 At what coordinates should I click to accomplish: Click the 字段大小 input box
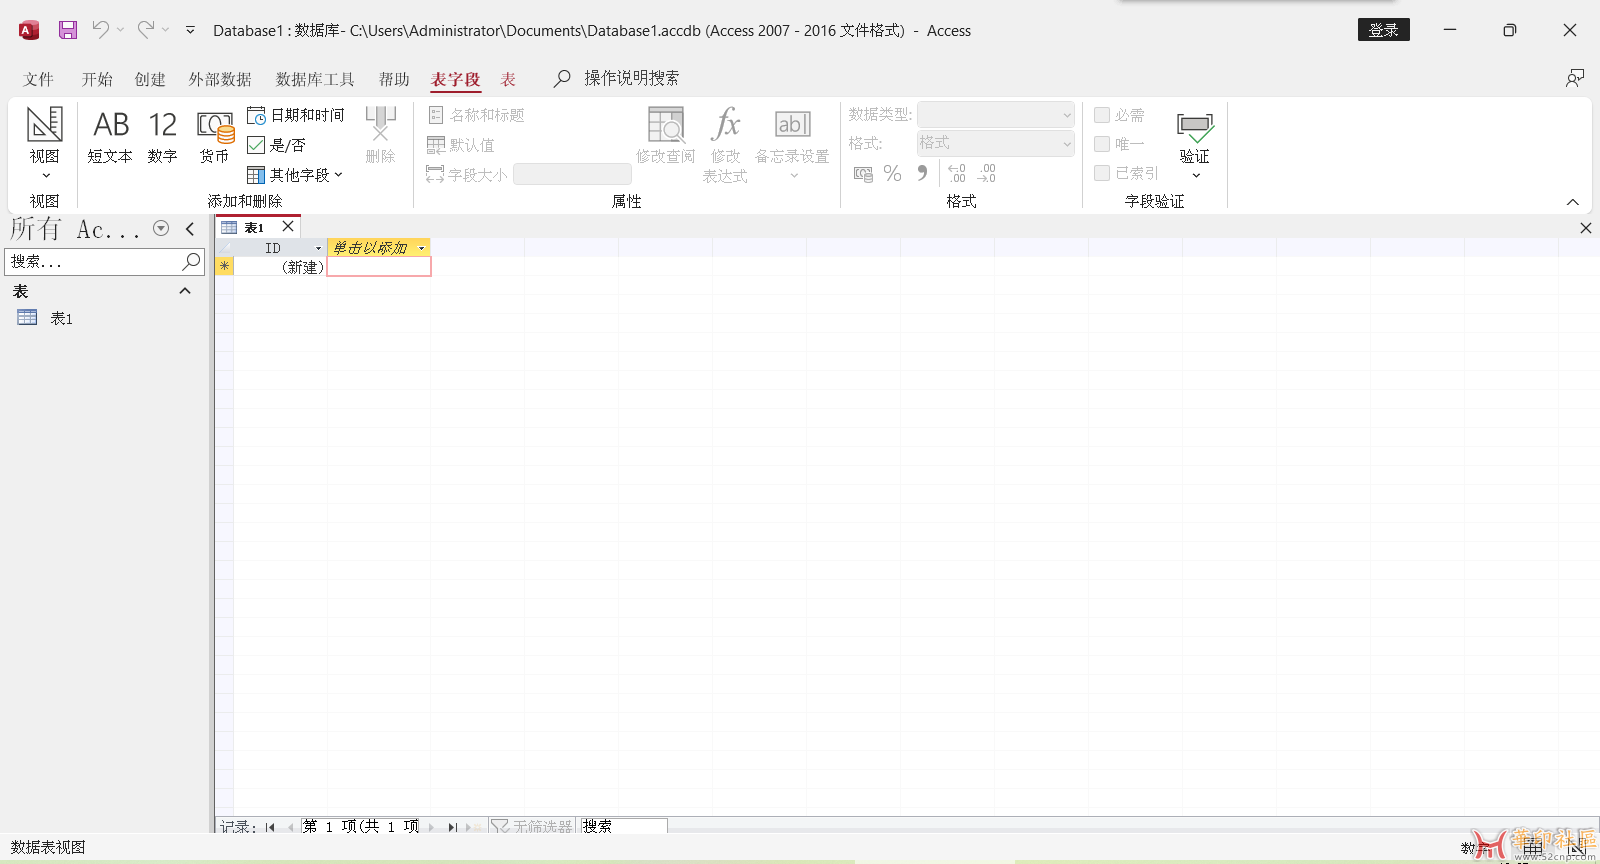coord(572,175)
